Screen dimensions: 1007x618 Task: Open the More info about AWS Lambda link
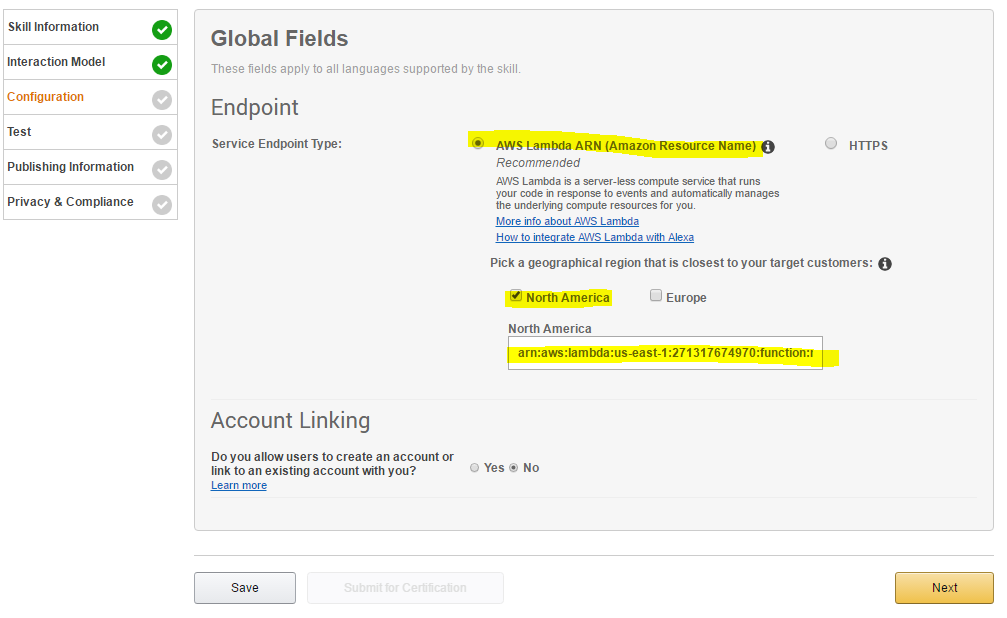pos(567,221)
